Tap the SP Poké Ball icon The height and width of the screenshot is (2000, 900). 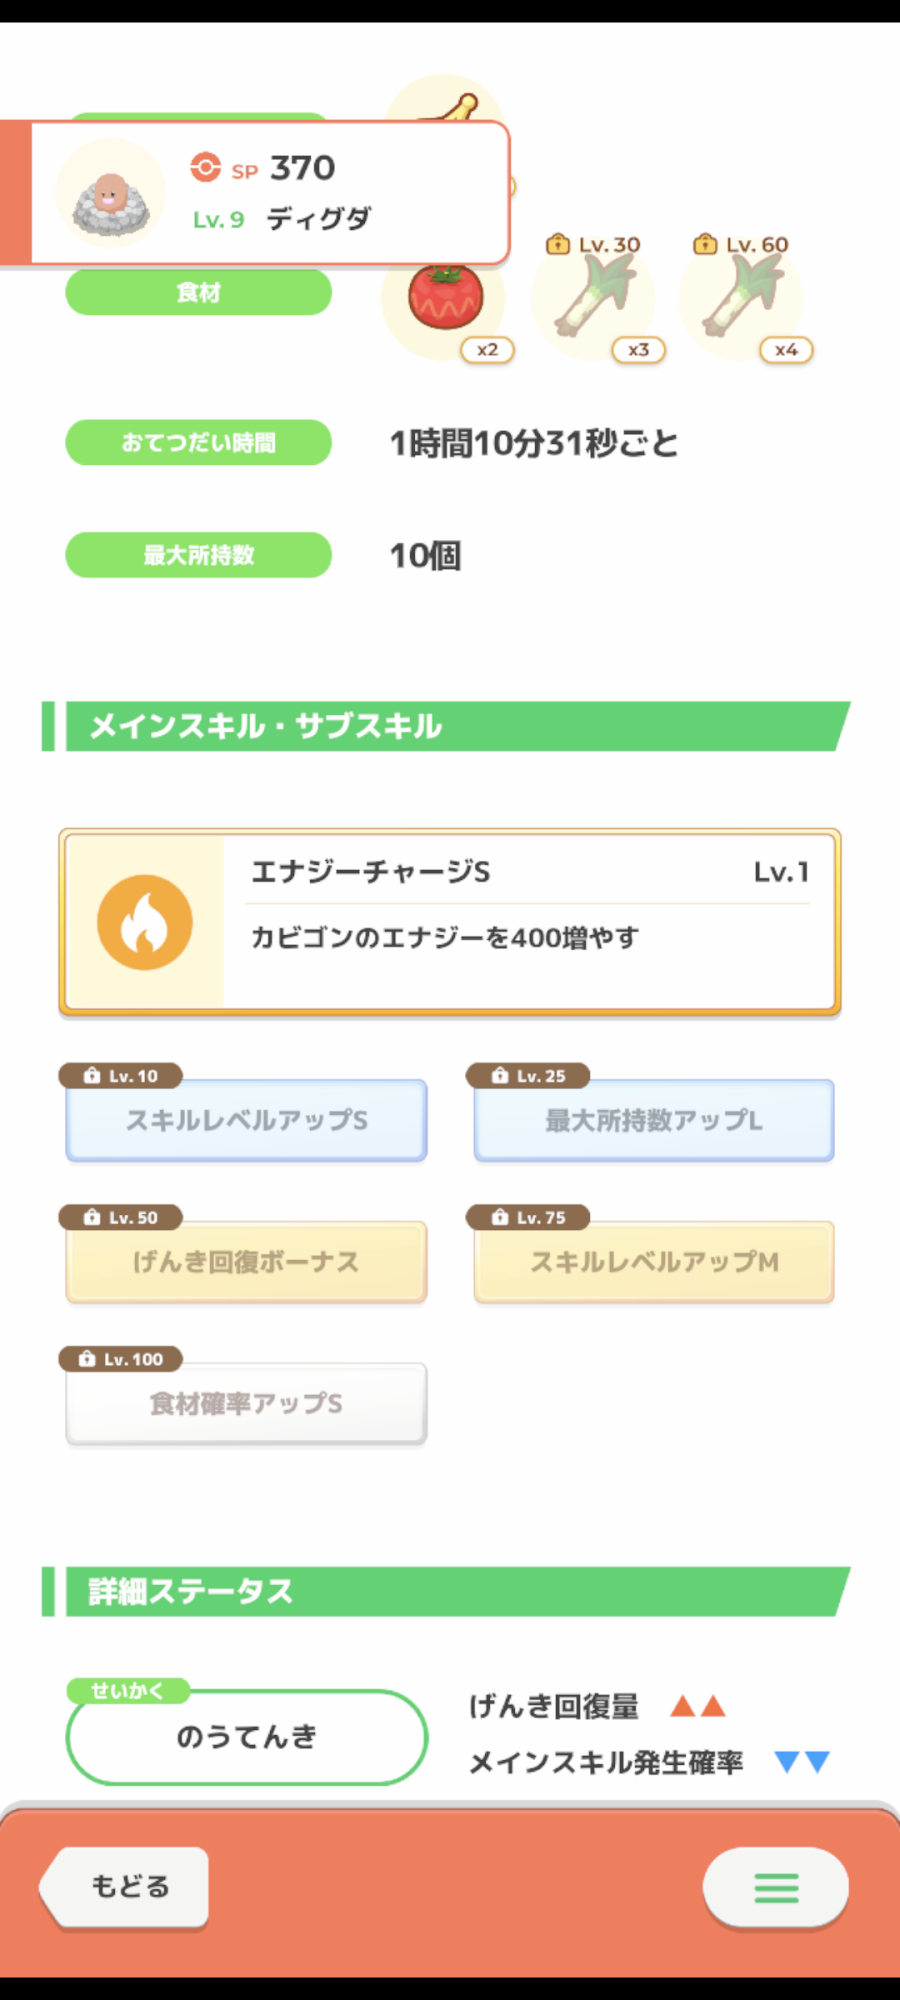pyautogui.click(x=206, y=167)
